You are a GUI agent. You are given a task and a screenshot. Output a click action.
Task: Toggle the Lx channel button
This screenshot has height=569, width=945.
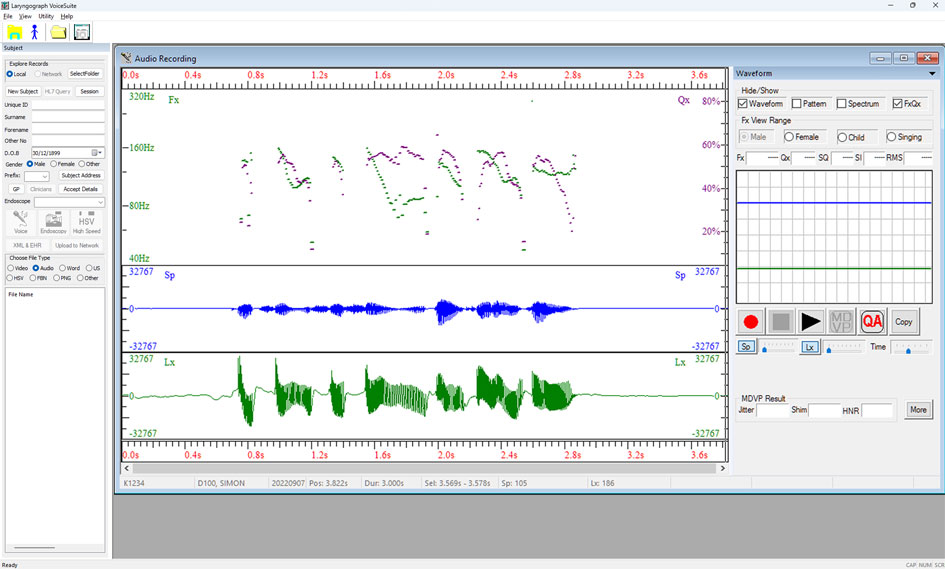pos(810,347)
